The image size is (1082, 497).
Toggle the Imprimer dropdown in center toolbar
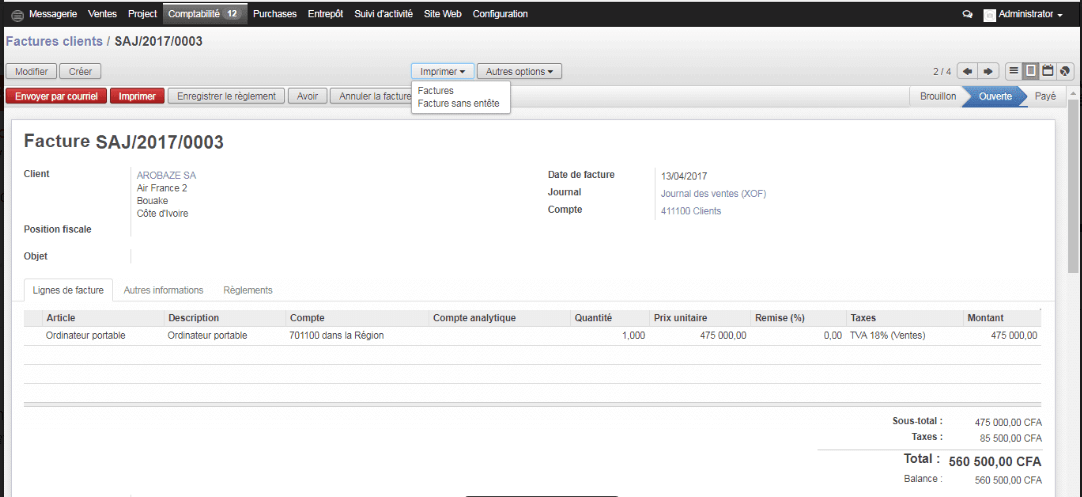[442, 71]
